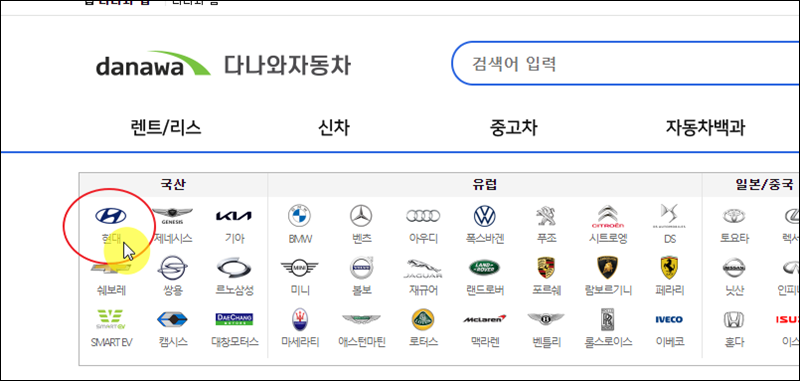Click the 랜드로버 text label
This screenshot has width=800, height=381.
[485, 290]
